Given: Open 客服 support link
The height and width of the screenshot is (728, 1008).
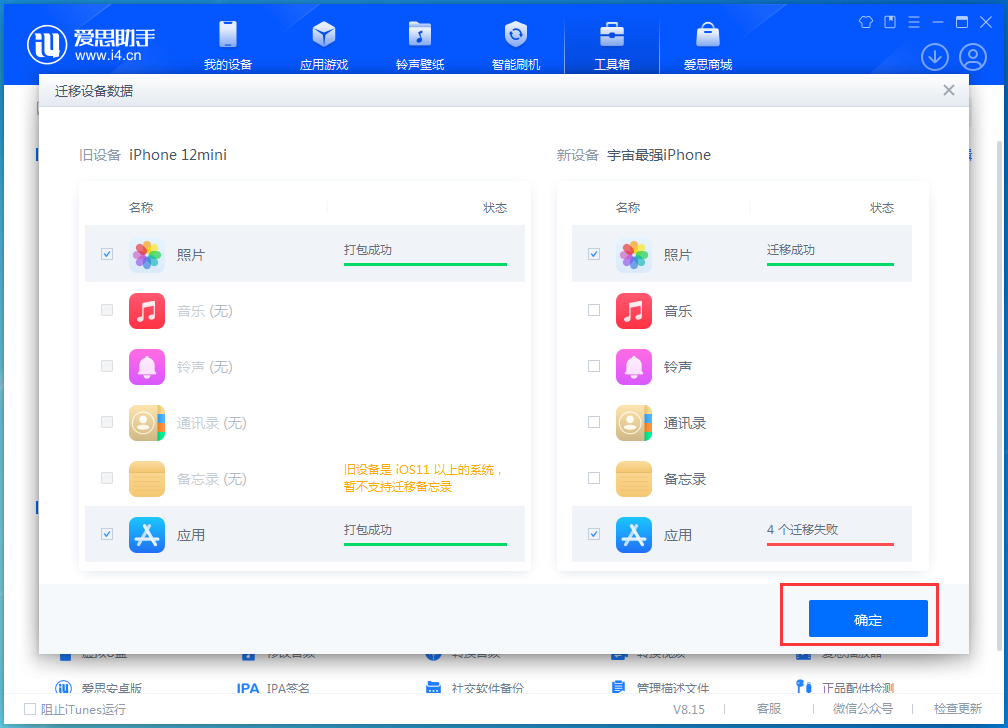Looking at the screenshot, I should tap(769, 709).
